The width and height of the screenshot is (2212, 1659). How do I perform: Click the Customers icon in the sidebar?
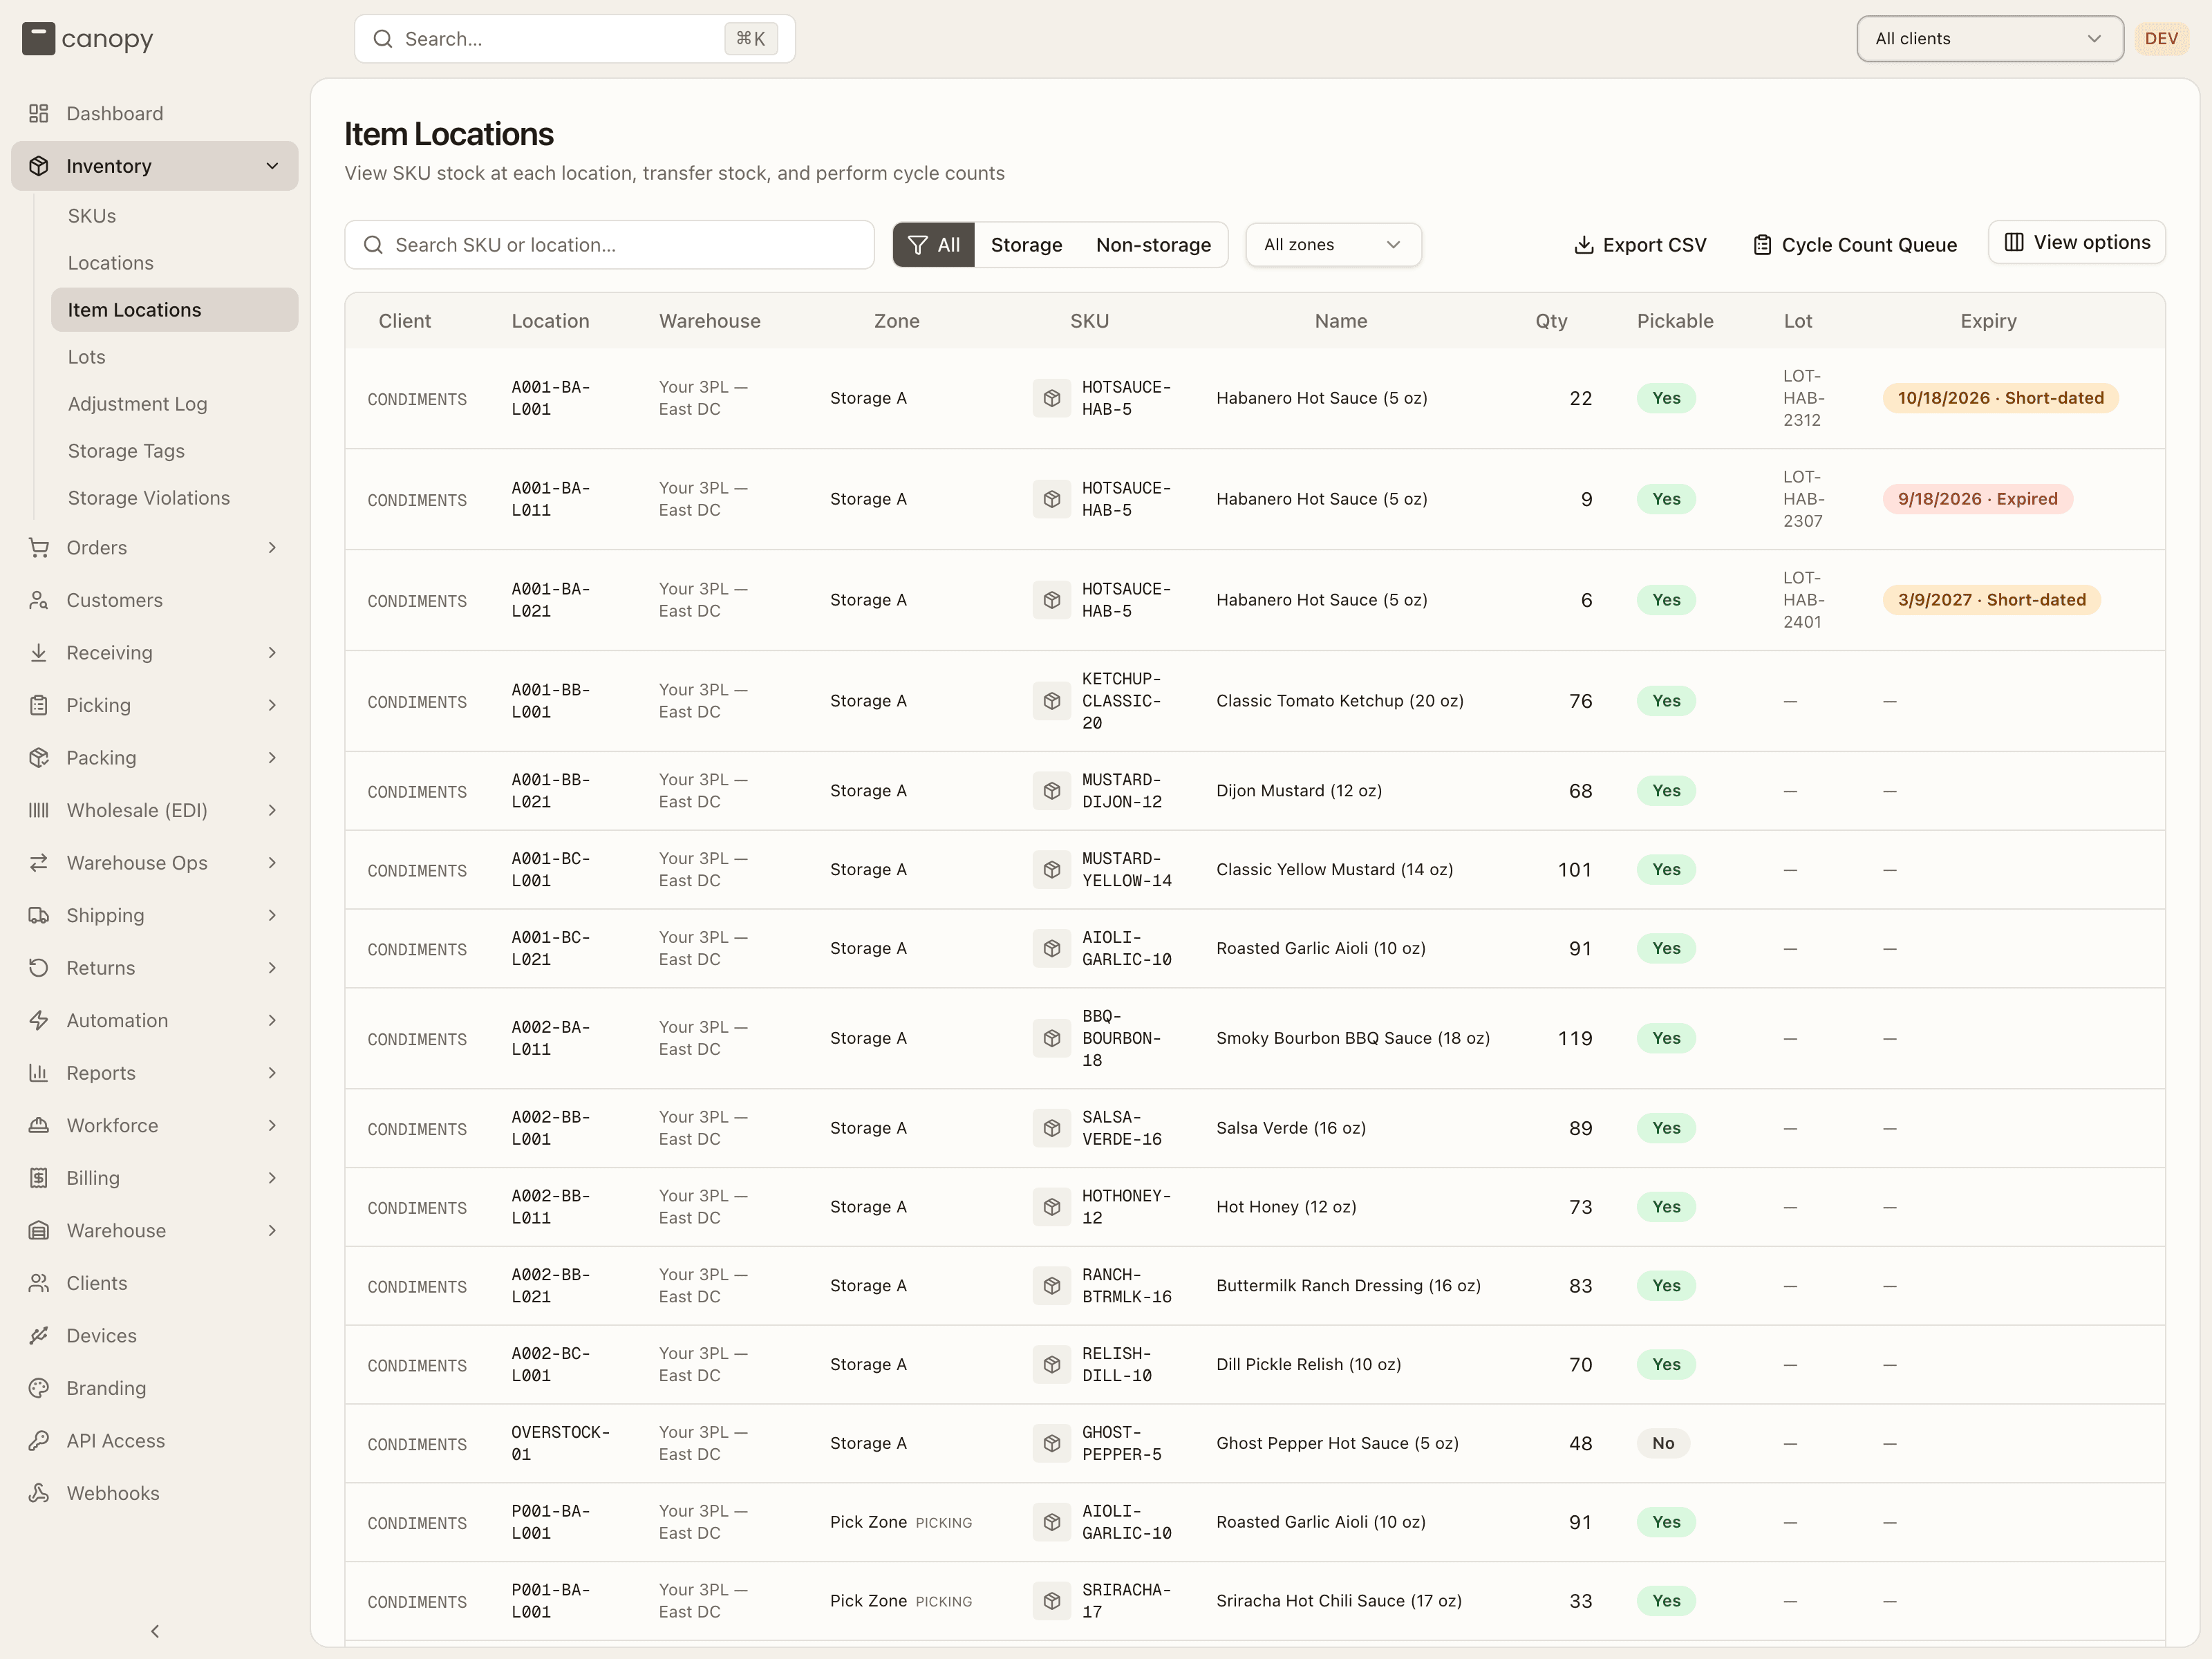pyautogui.click(x=38, y=600)
